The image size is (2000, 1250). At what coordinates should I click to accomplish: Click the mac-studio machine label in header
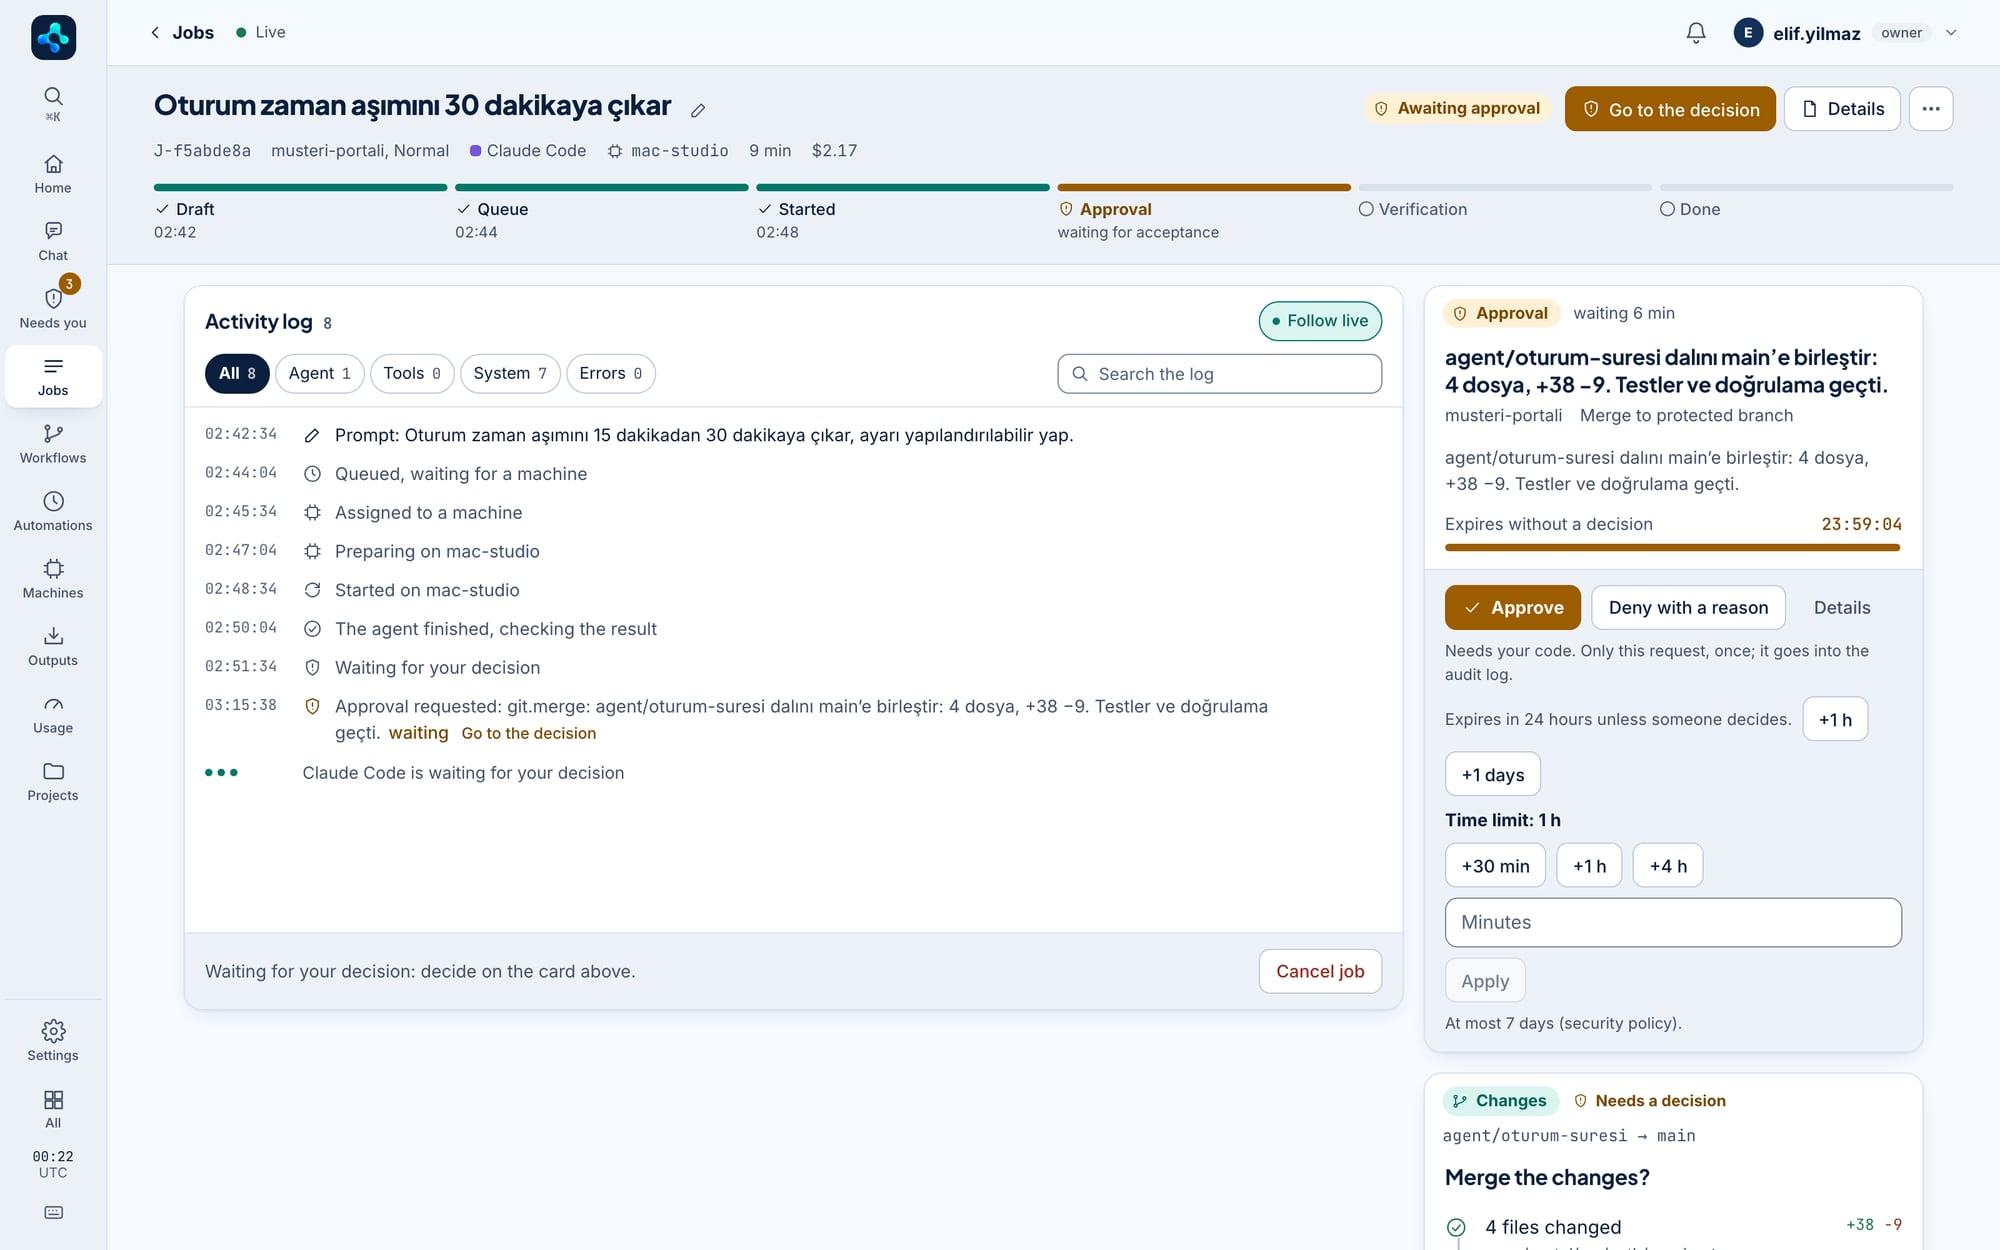tap(668, 150)
